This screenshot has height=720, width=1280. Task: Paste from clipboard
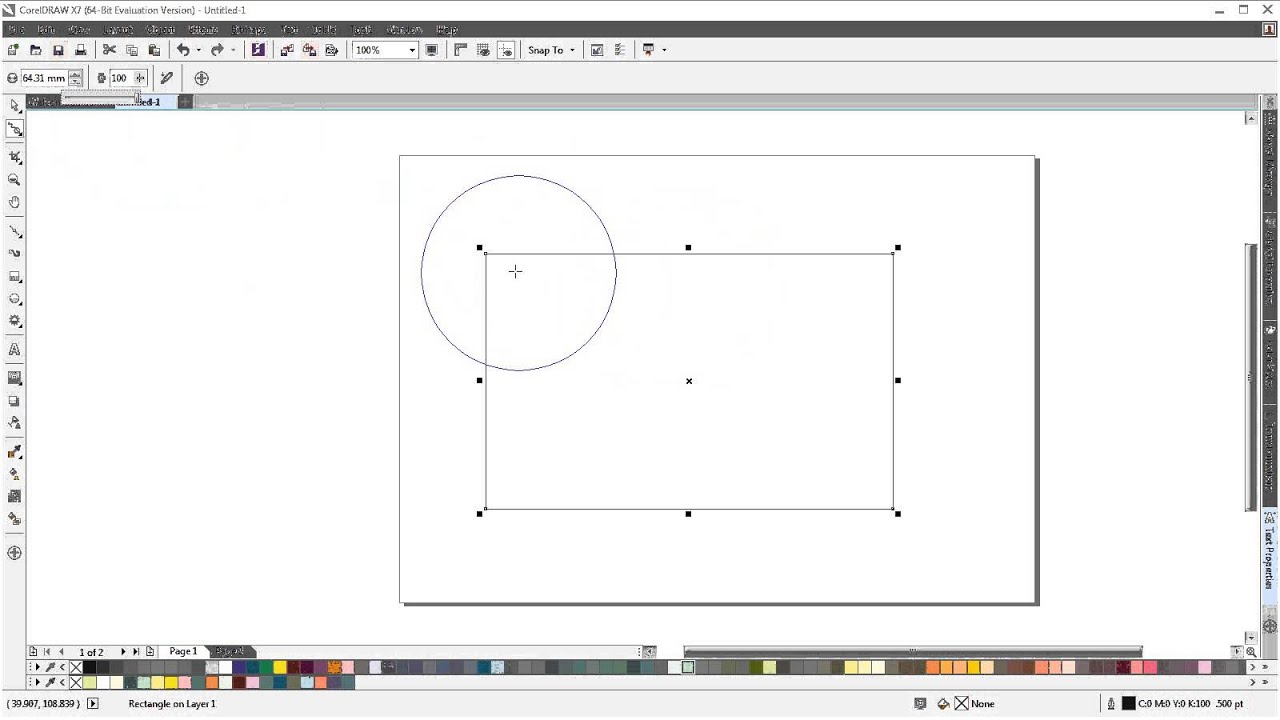click(x=154, y=50)
